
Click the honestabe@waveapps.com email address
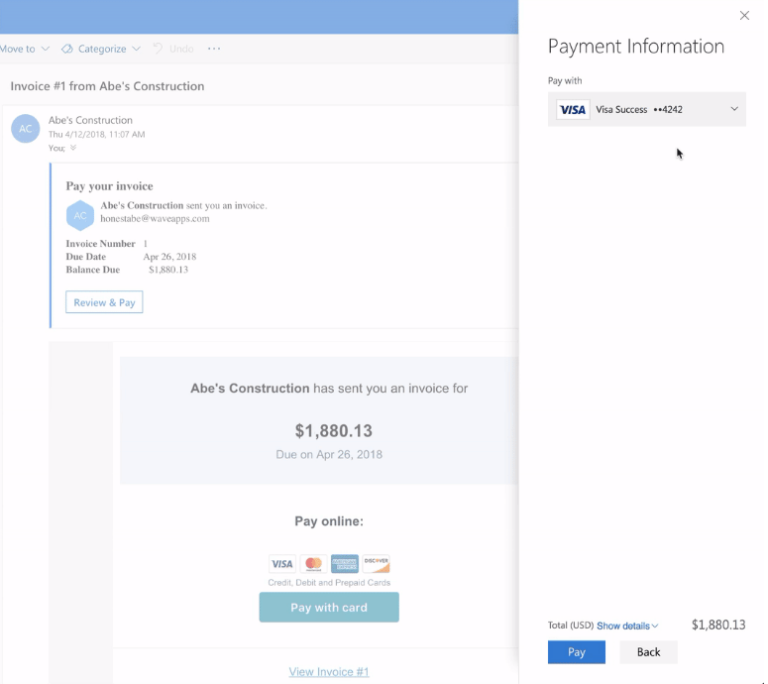[x=155, y=219]
